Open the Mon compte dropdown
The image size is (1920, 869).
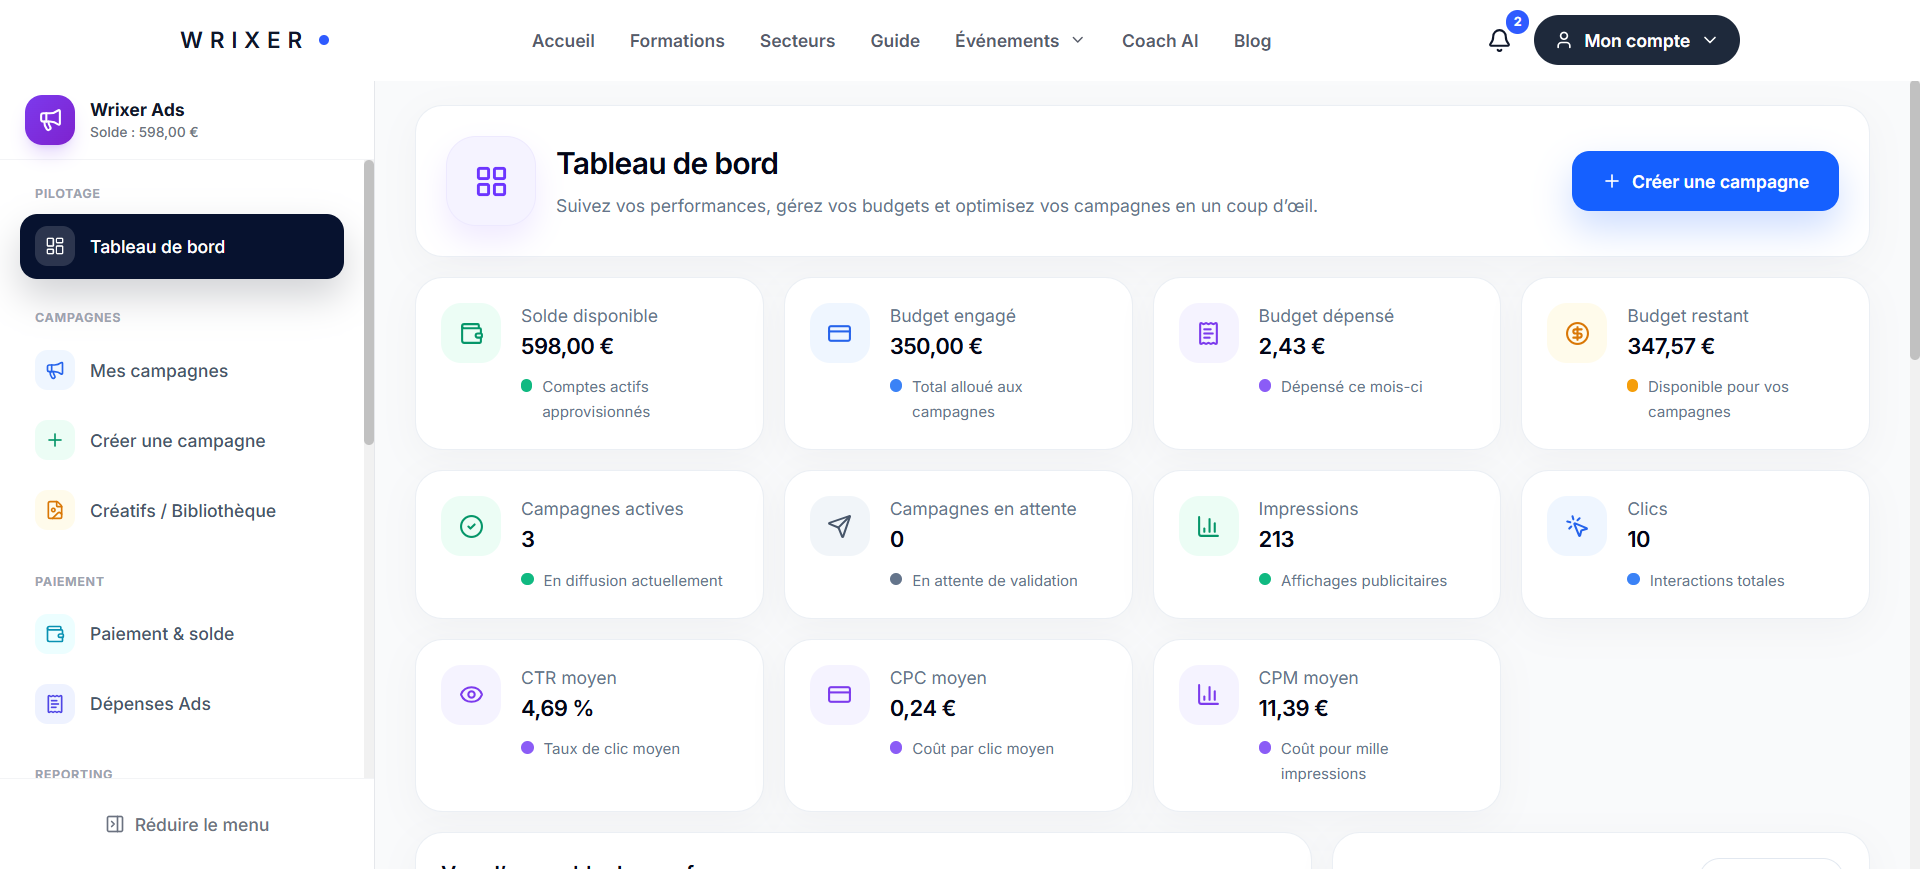click(1636, 40)
